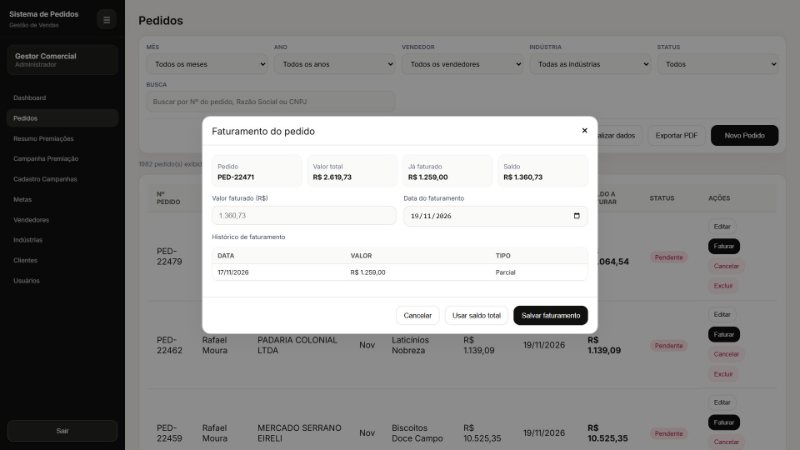Open Resumo Premiações in the sidebar
800x450 pixels.
(63, 138)
